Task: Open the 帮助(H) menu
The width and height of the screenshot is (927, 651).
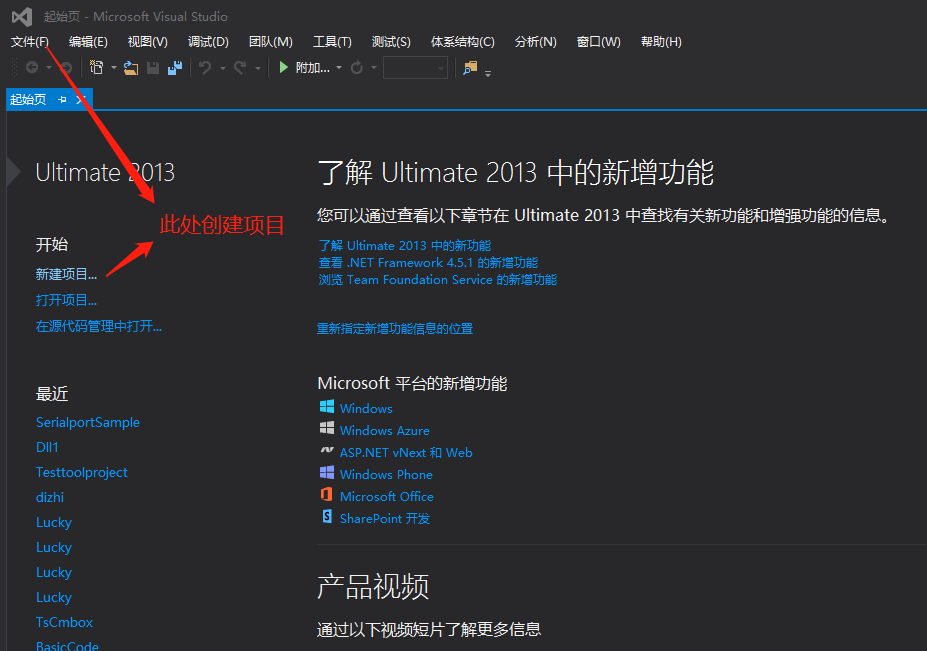Action: pyautogui.click(x=662, y=42)
